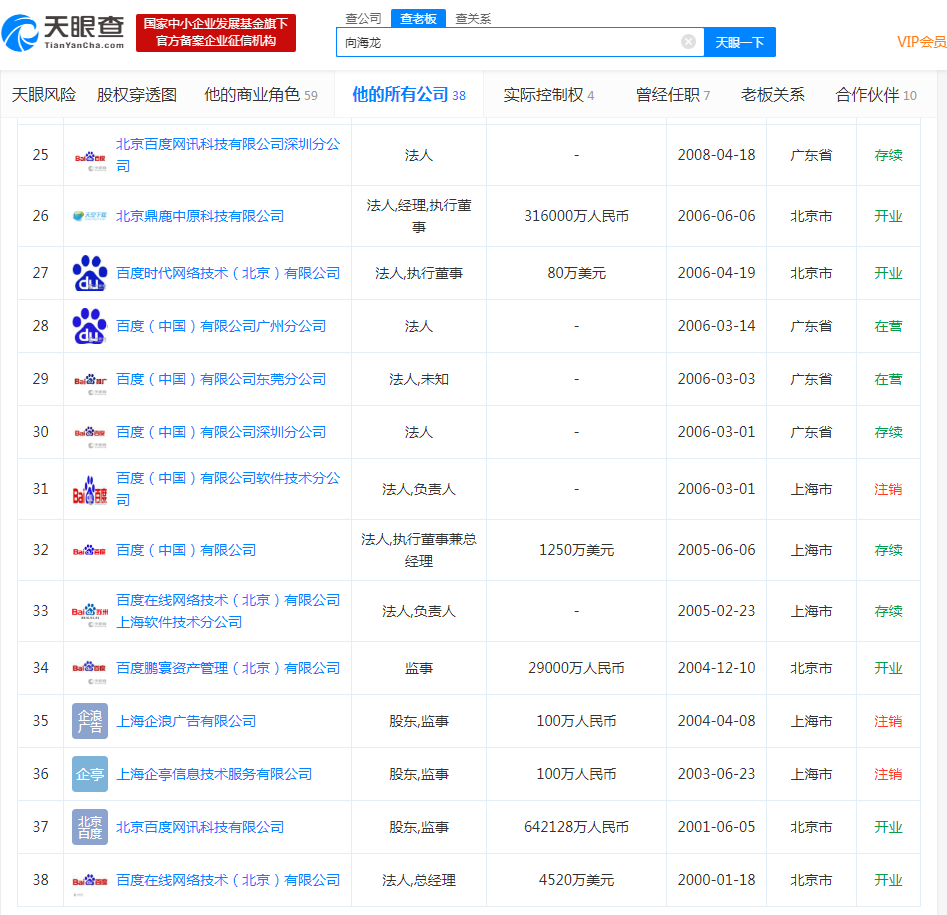947x915 pixels.
Task: Click logo of 百度鹏寰资产管理
Action: 90,673
